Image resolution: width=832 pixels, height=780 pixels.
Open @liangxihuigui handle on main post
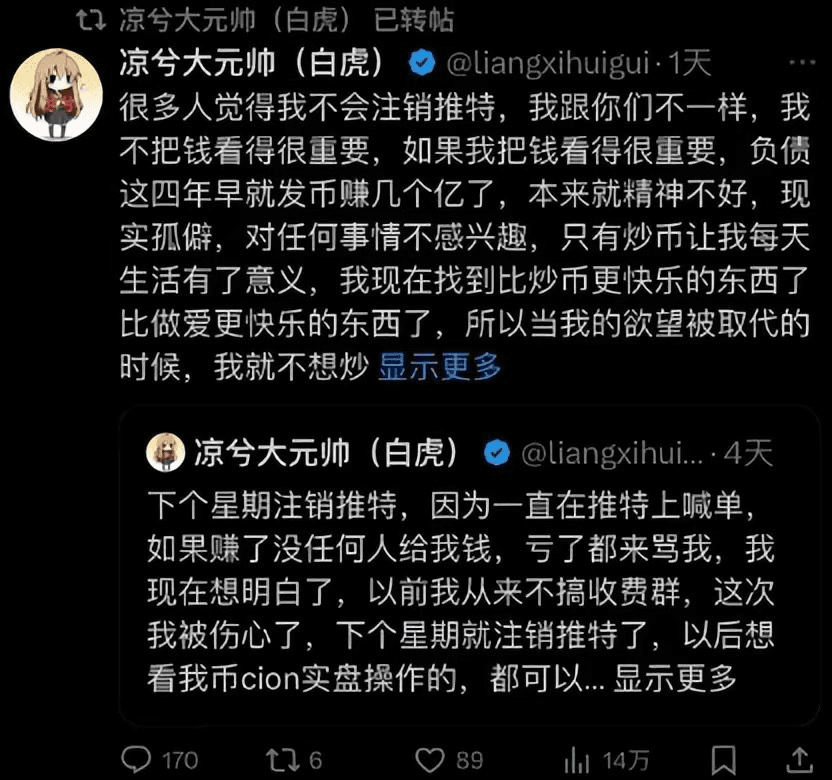548,63
